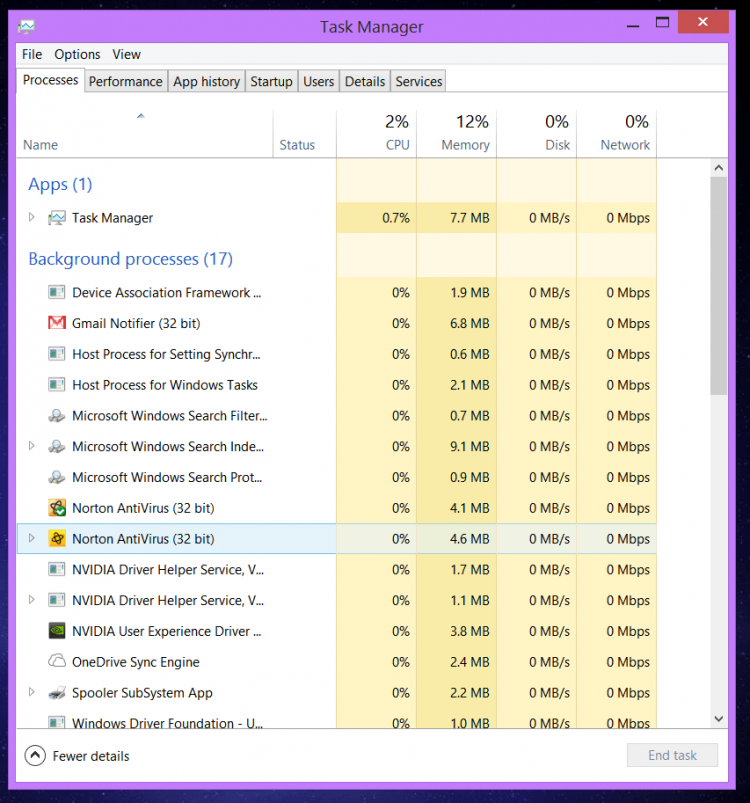This screenshot has width=750, height=803.
Task: Click the 6.8 MB memory value
Action: click(469, 323)
